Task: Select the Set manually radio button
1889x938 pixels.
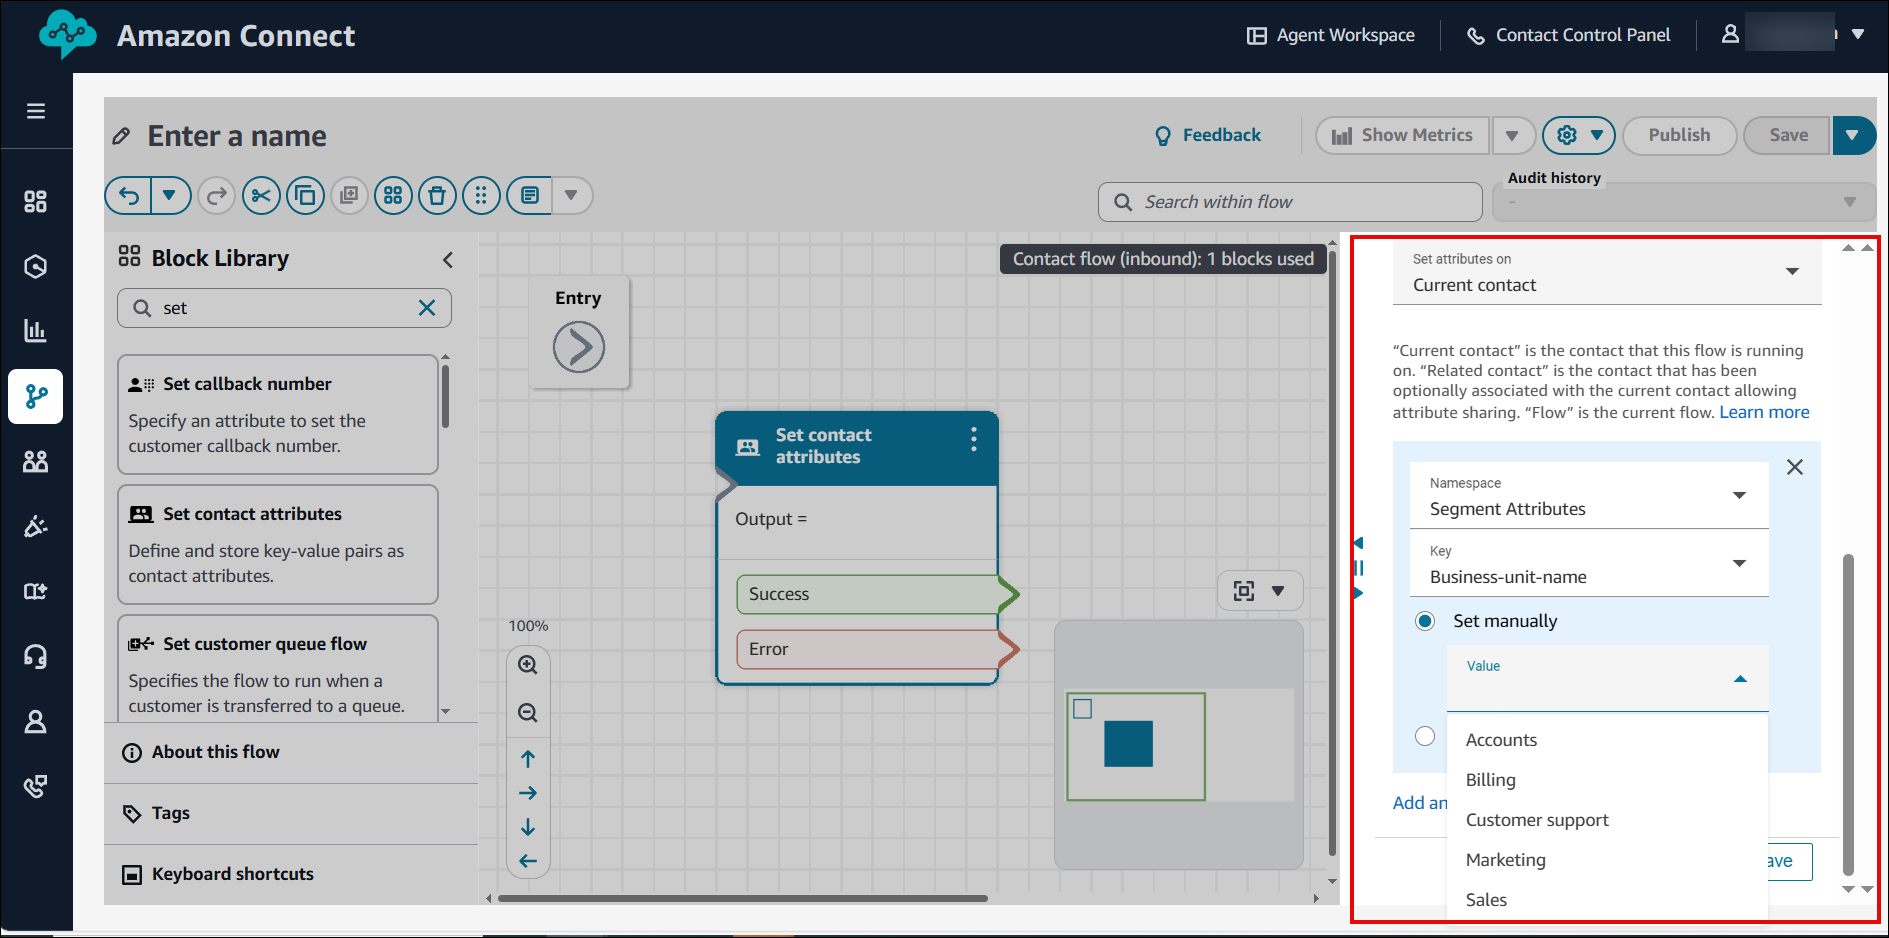Action: pyautogui.click(x=1425, y=621)
